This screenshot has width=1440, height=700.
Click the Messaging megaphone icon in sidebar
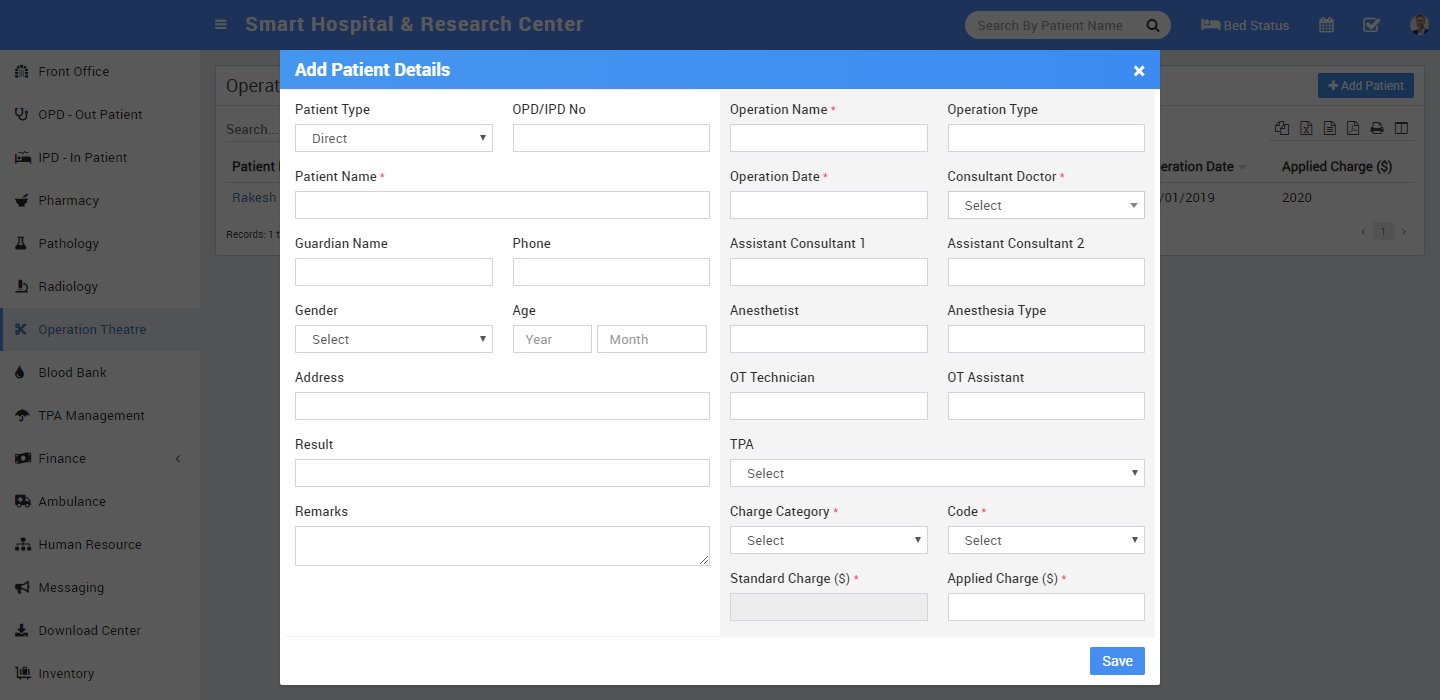pyautogui.click(x=22, y=587)
